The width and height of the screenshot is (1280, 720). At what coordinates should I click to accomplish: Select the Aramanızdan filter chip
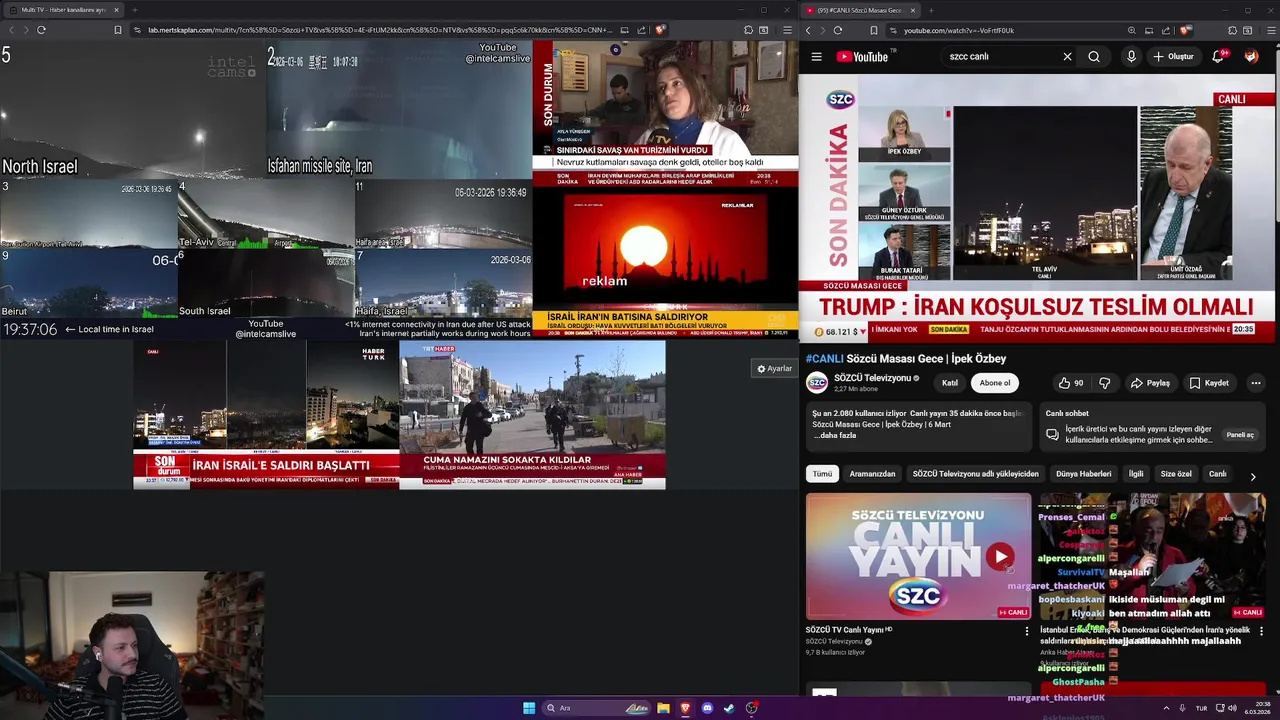[872, 474]
